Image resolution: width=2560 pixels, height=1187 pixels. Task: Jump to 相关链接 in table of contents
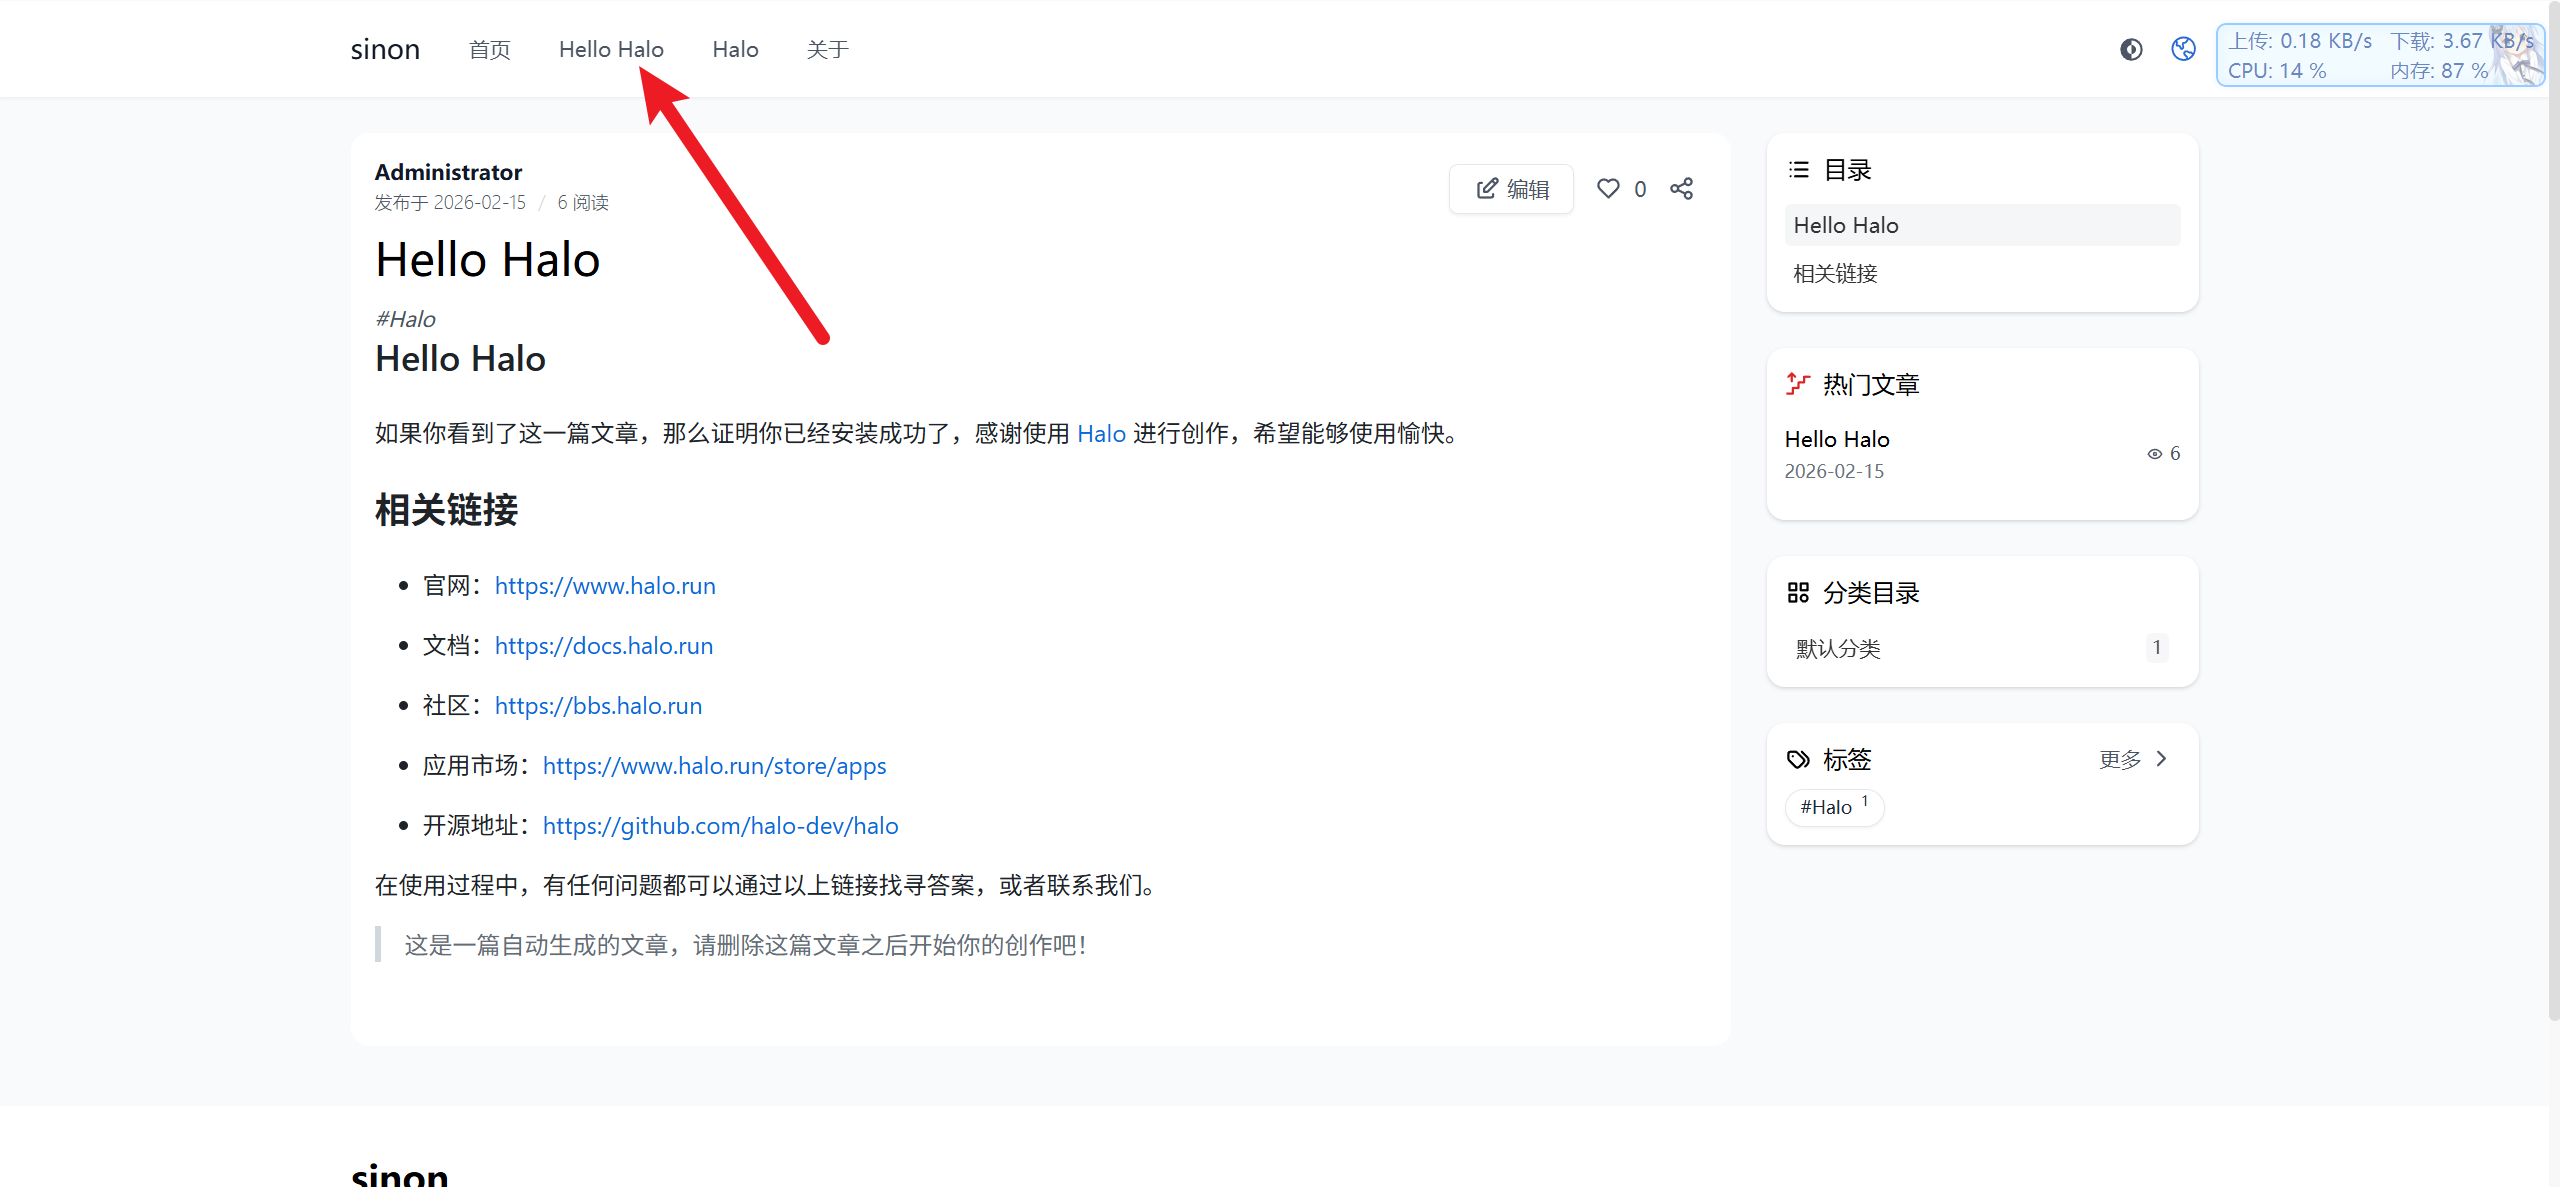click(1836, 274)
